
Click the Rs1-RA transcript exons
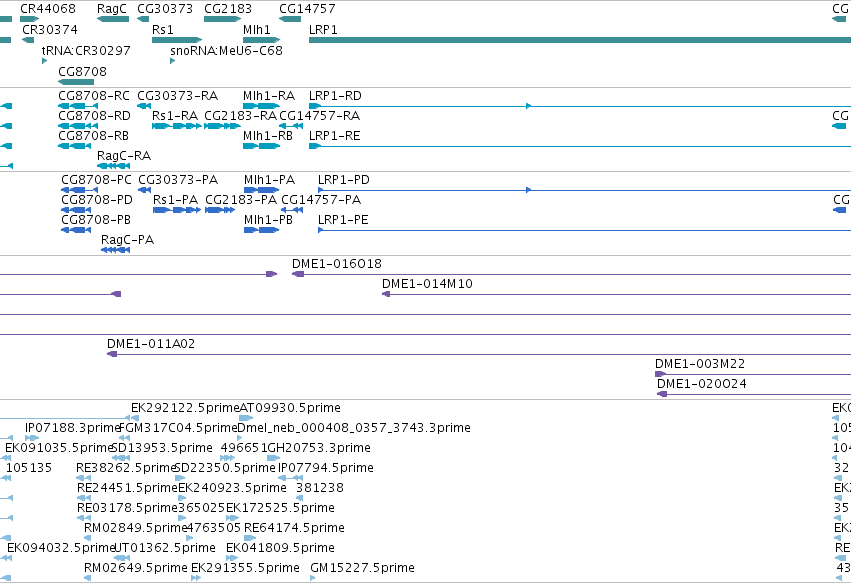[x=177, y=126]
